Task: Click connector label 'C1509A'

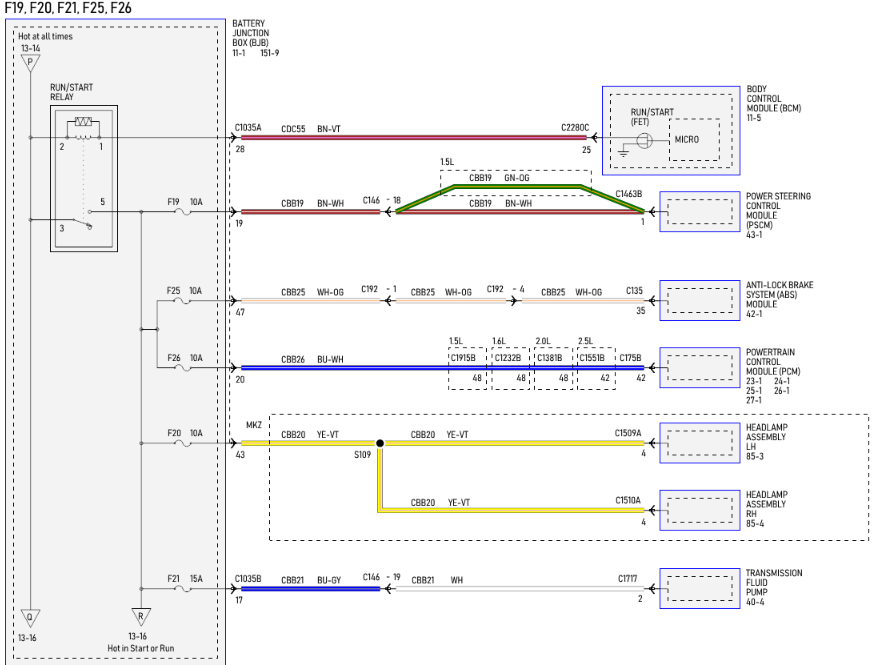Action: (x=628, y=433)
